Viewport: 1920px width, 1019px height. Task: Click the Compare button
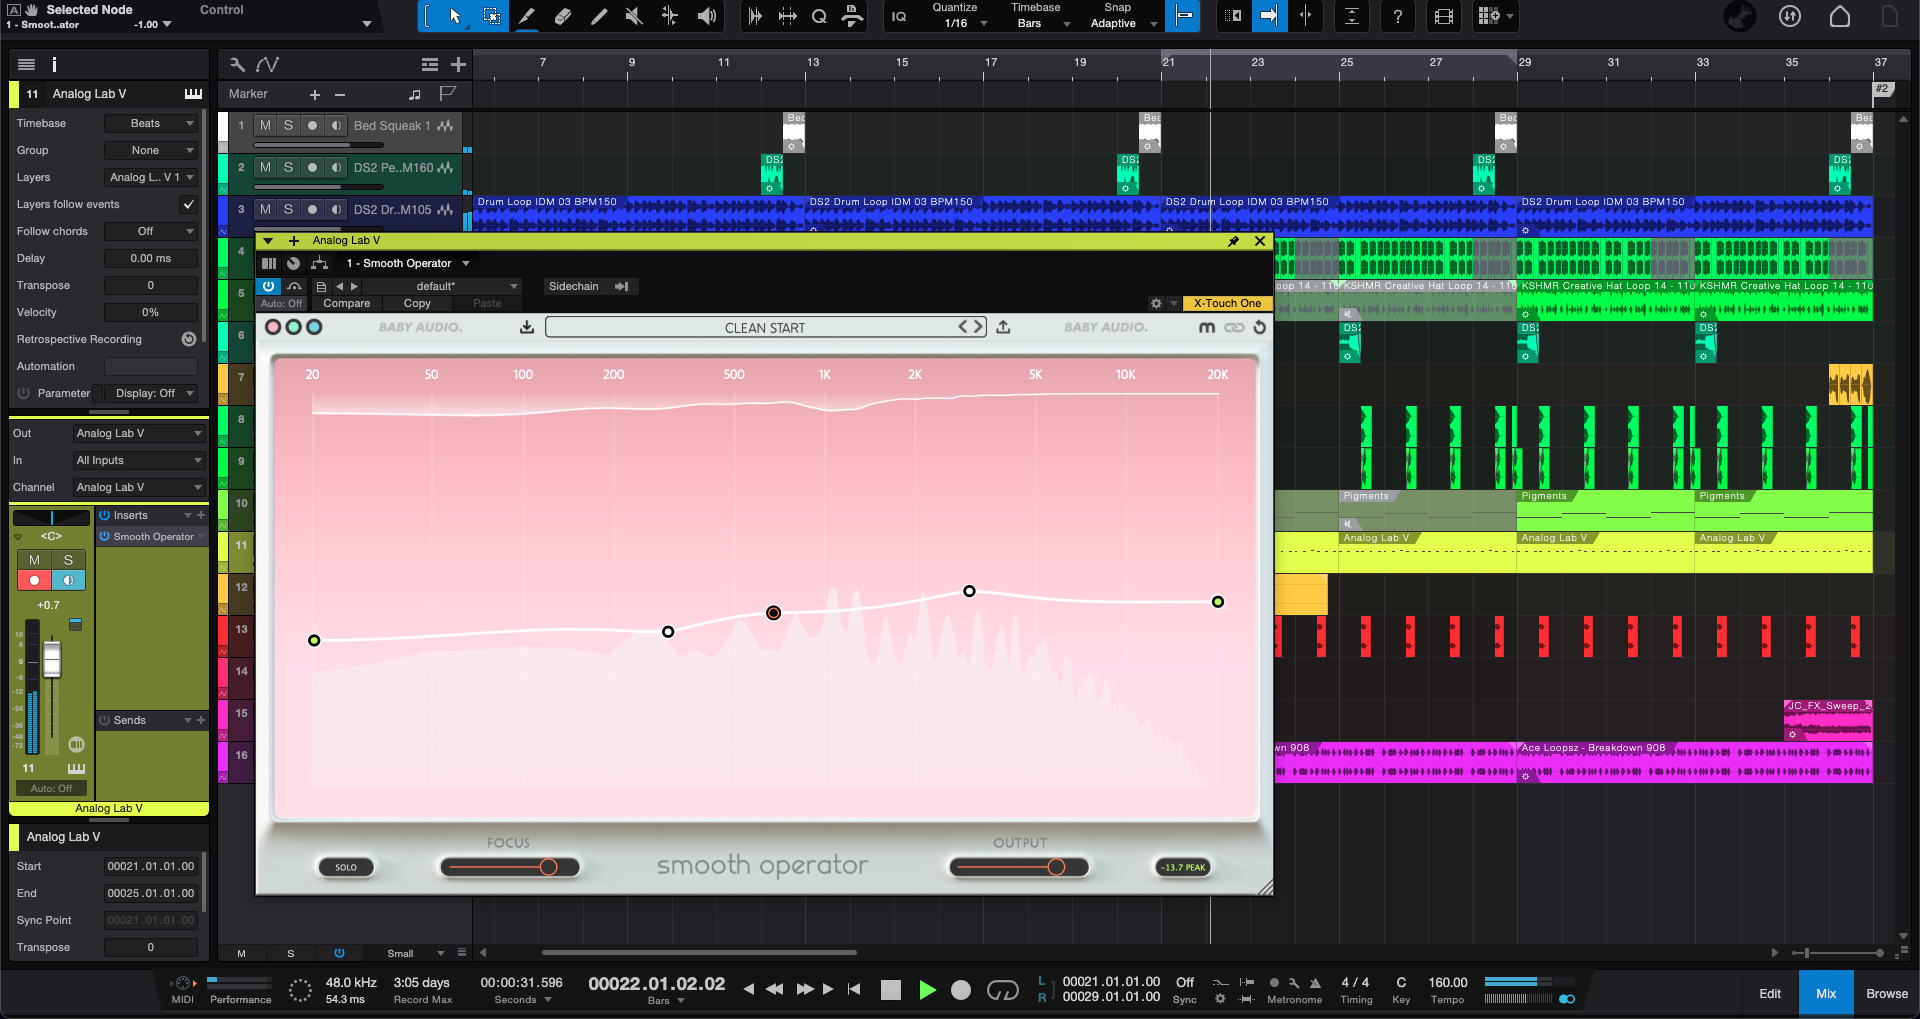point(346,303)
